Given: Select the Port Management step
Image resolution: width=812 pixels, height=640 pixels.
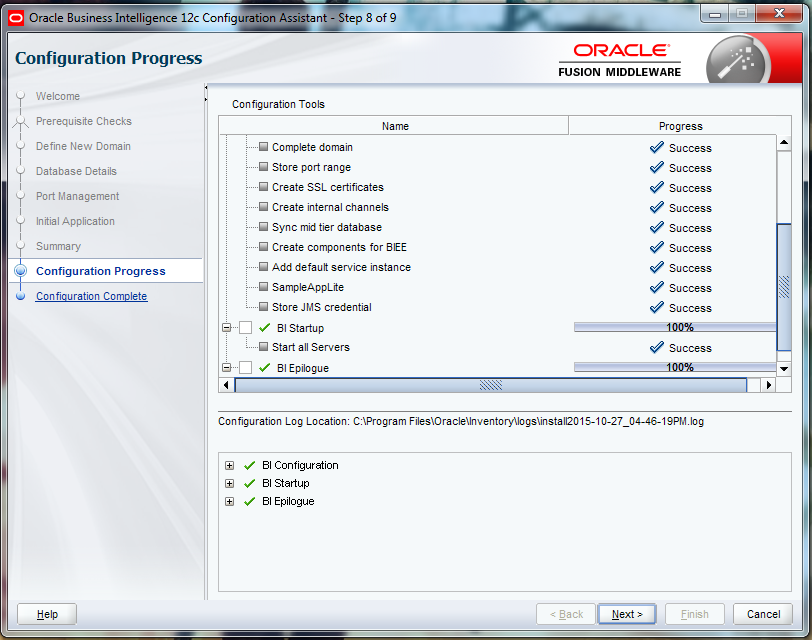Looking at the screenshot, I should (x=77, y=196).
